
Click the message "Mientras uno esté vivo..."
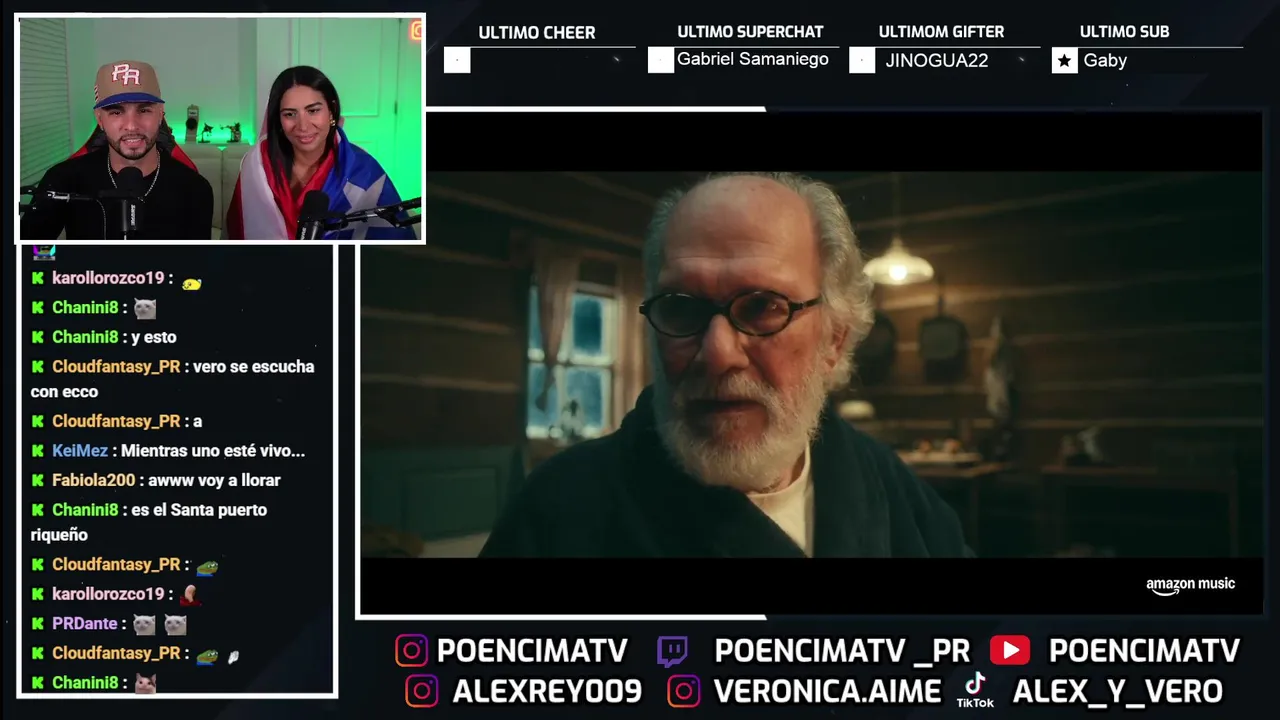click(x=213, y=451)
